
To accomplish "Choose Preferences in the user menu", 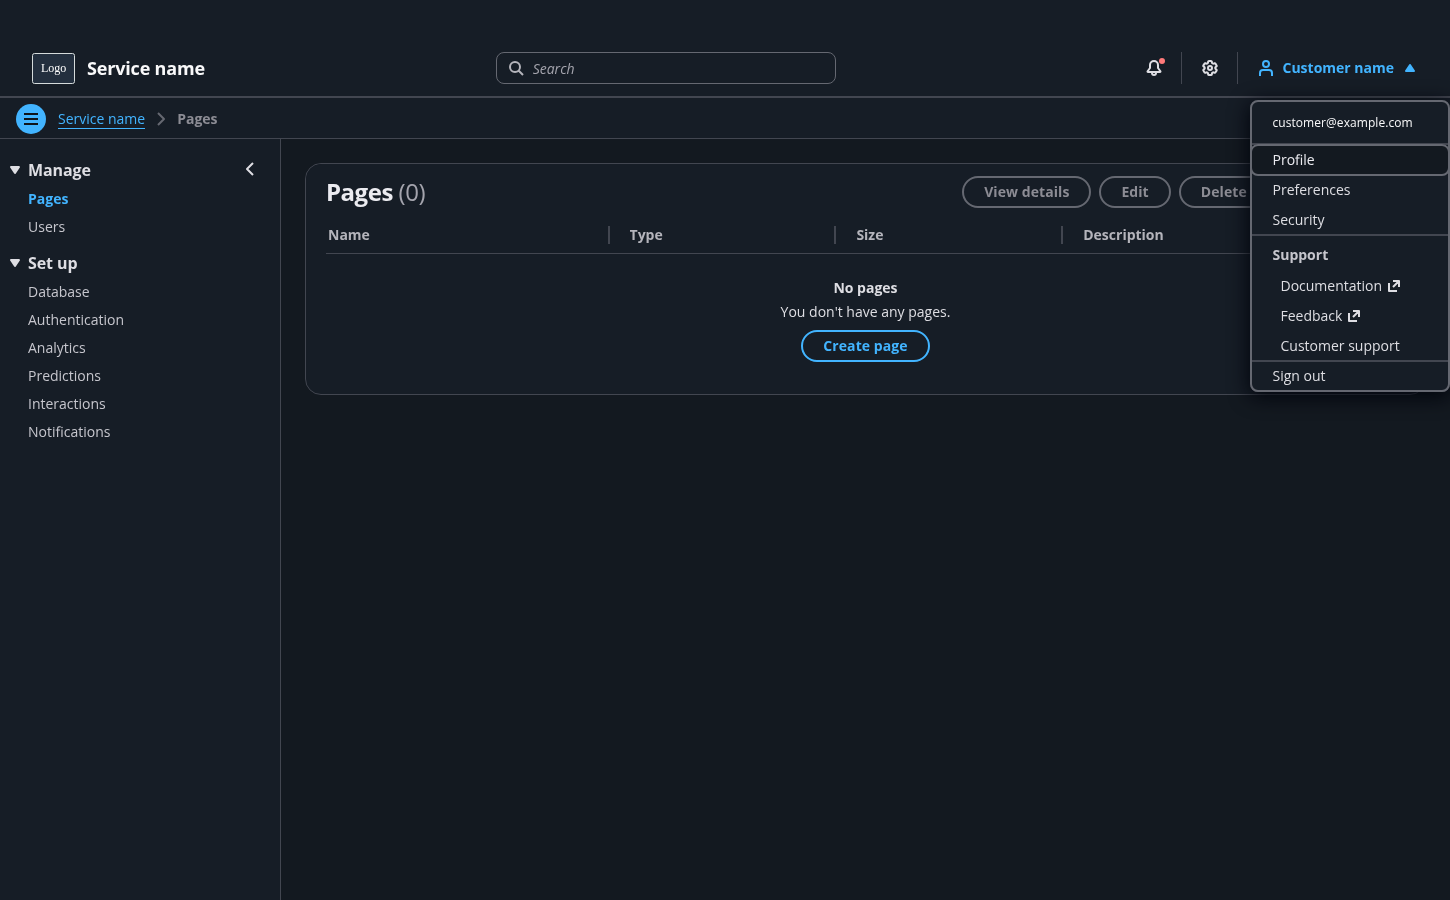I will point(1311,190).
